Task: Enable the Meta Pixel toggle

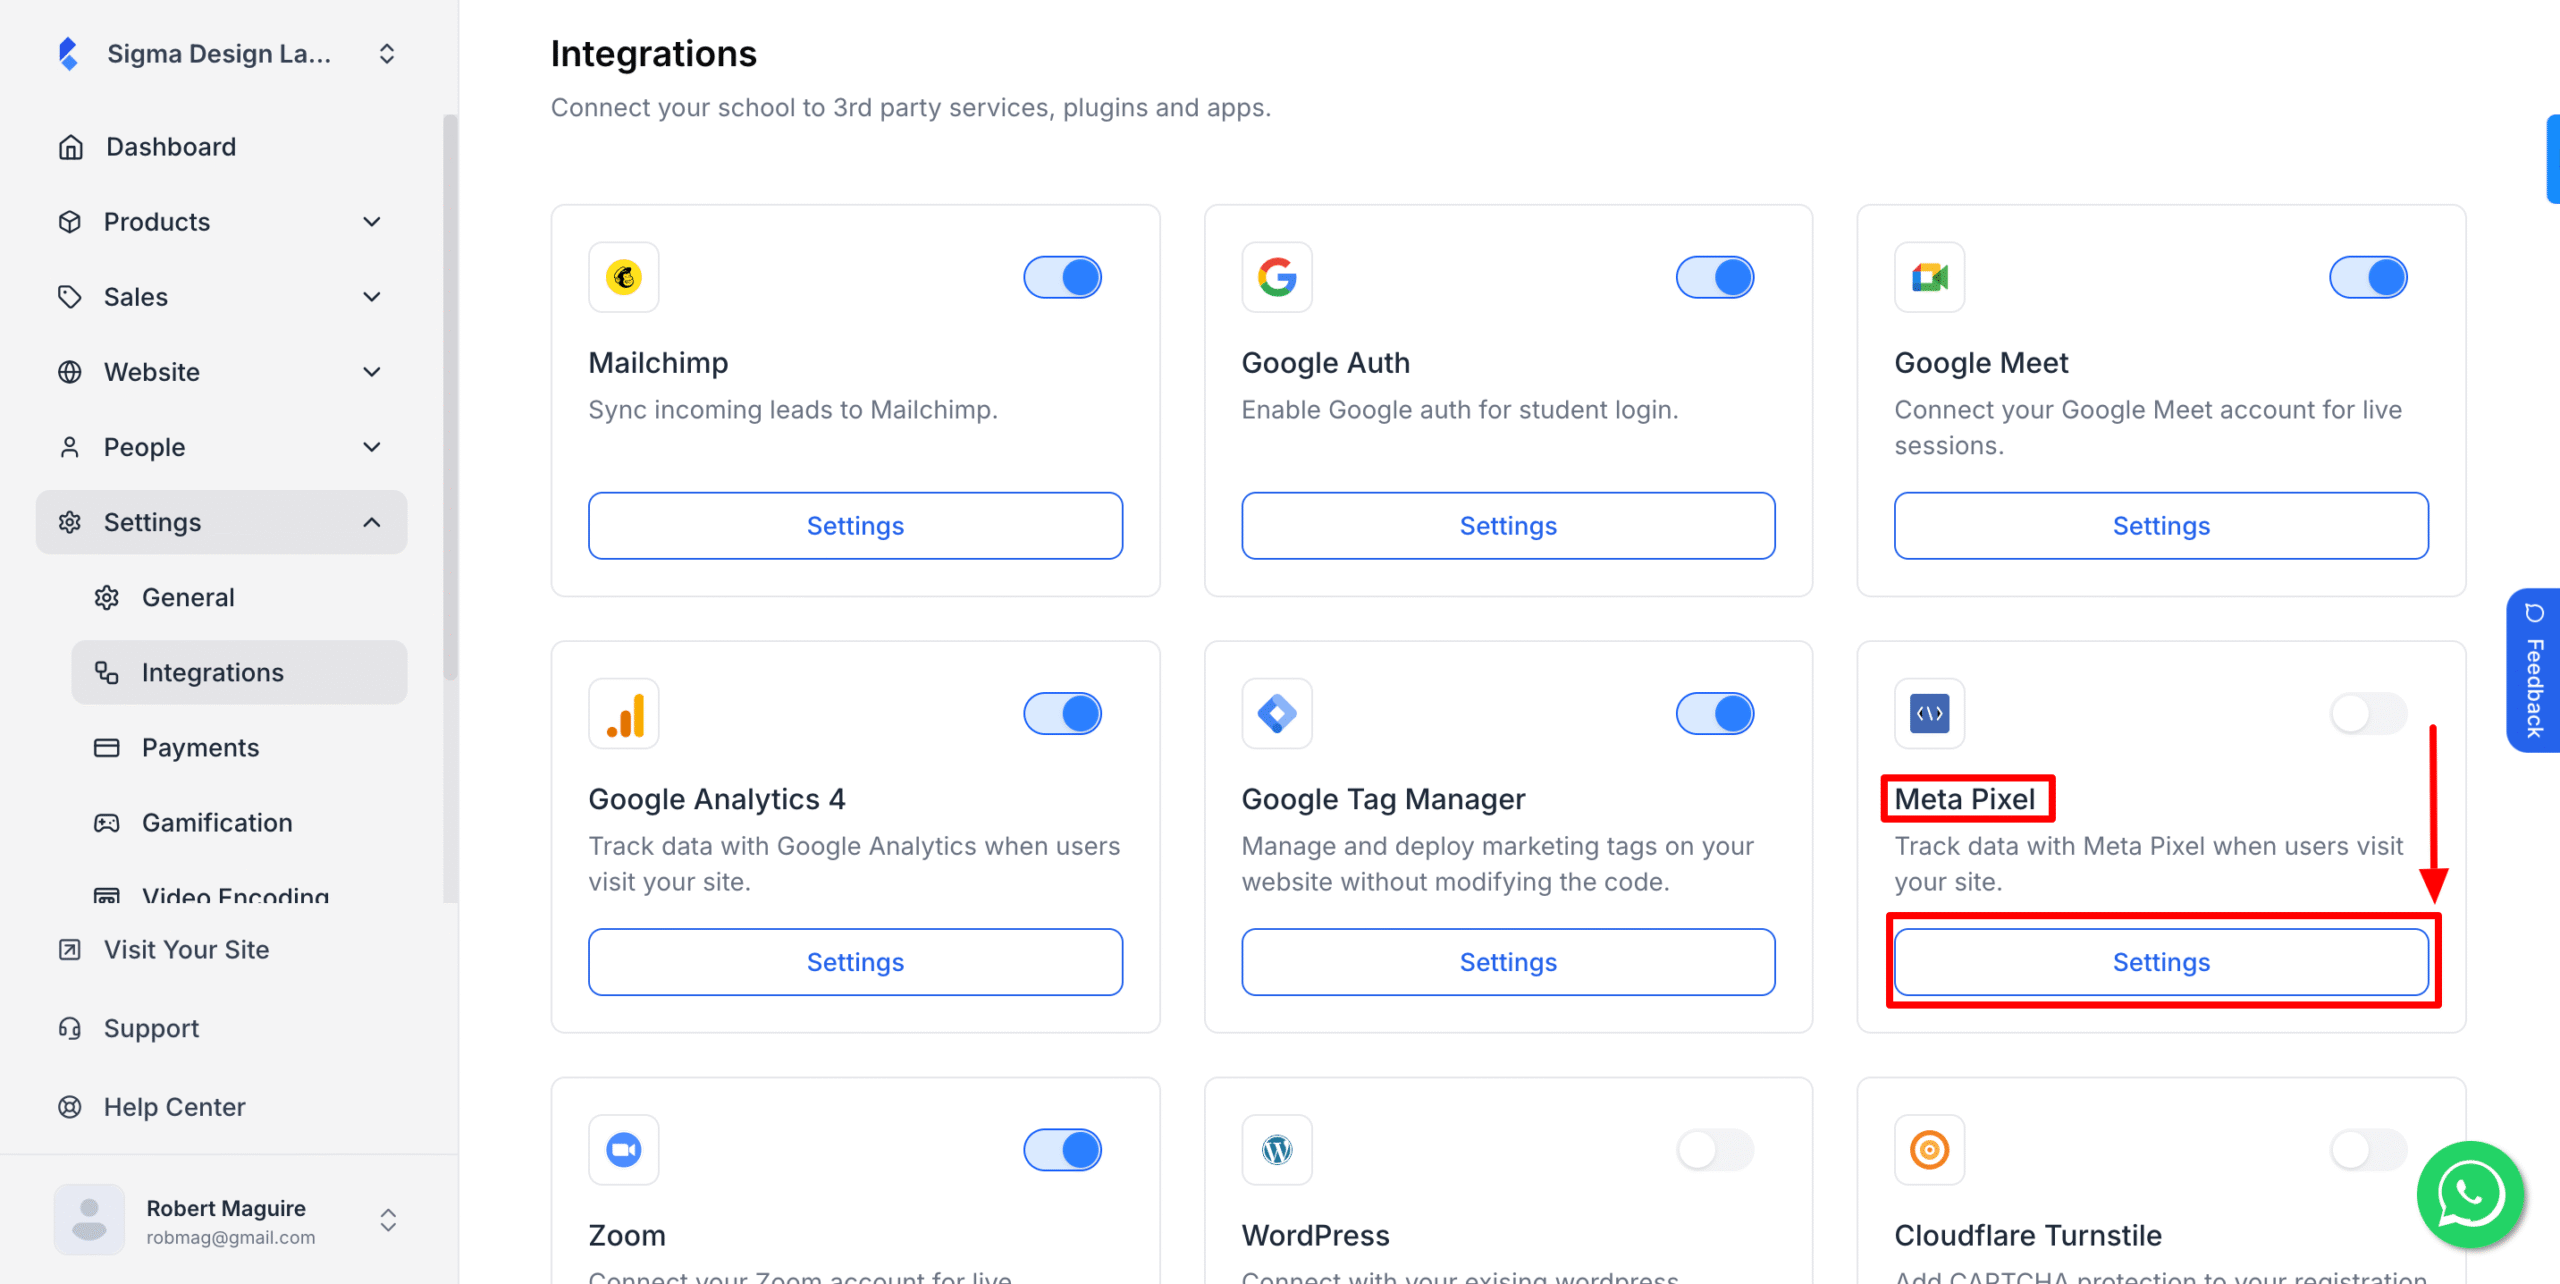Action: 2368,714
